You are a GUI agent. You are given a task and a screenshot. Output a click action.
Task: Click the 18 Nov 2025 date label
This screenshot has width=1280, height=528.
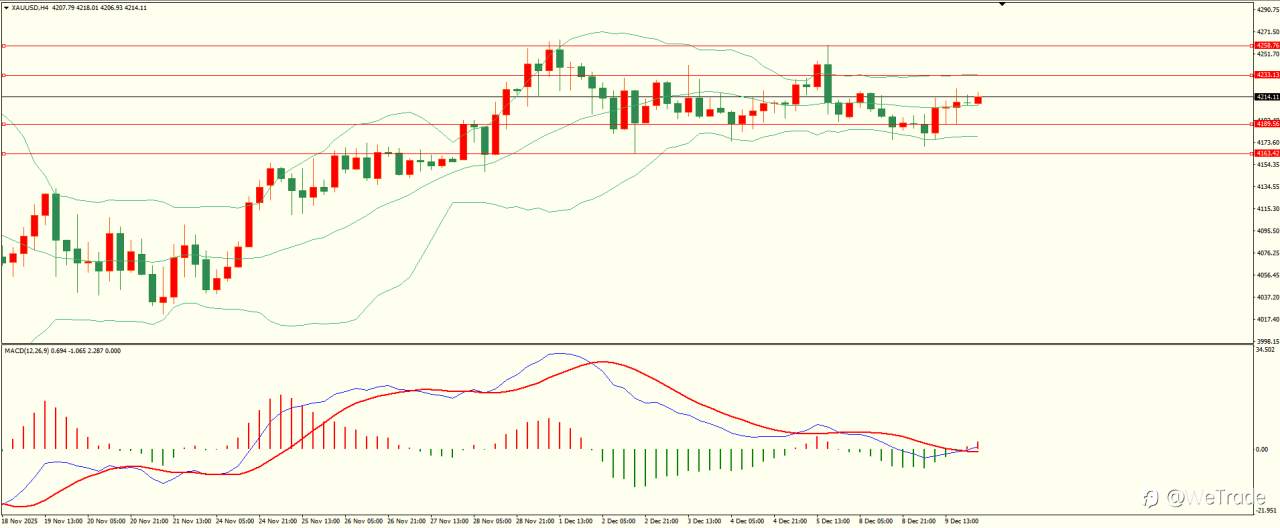coord(18,521)
